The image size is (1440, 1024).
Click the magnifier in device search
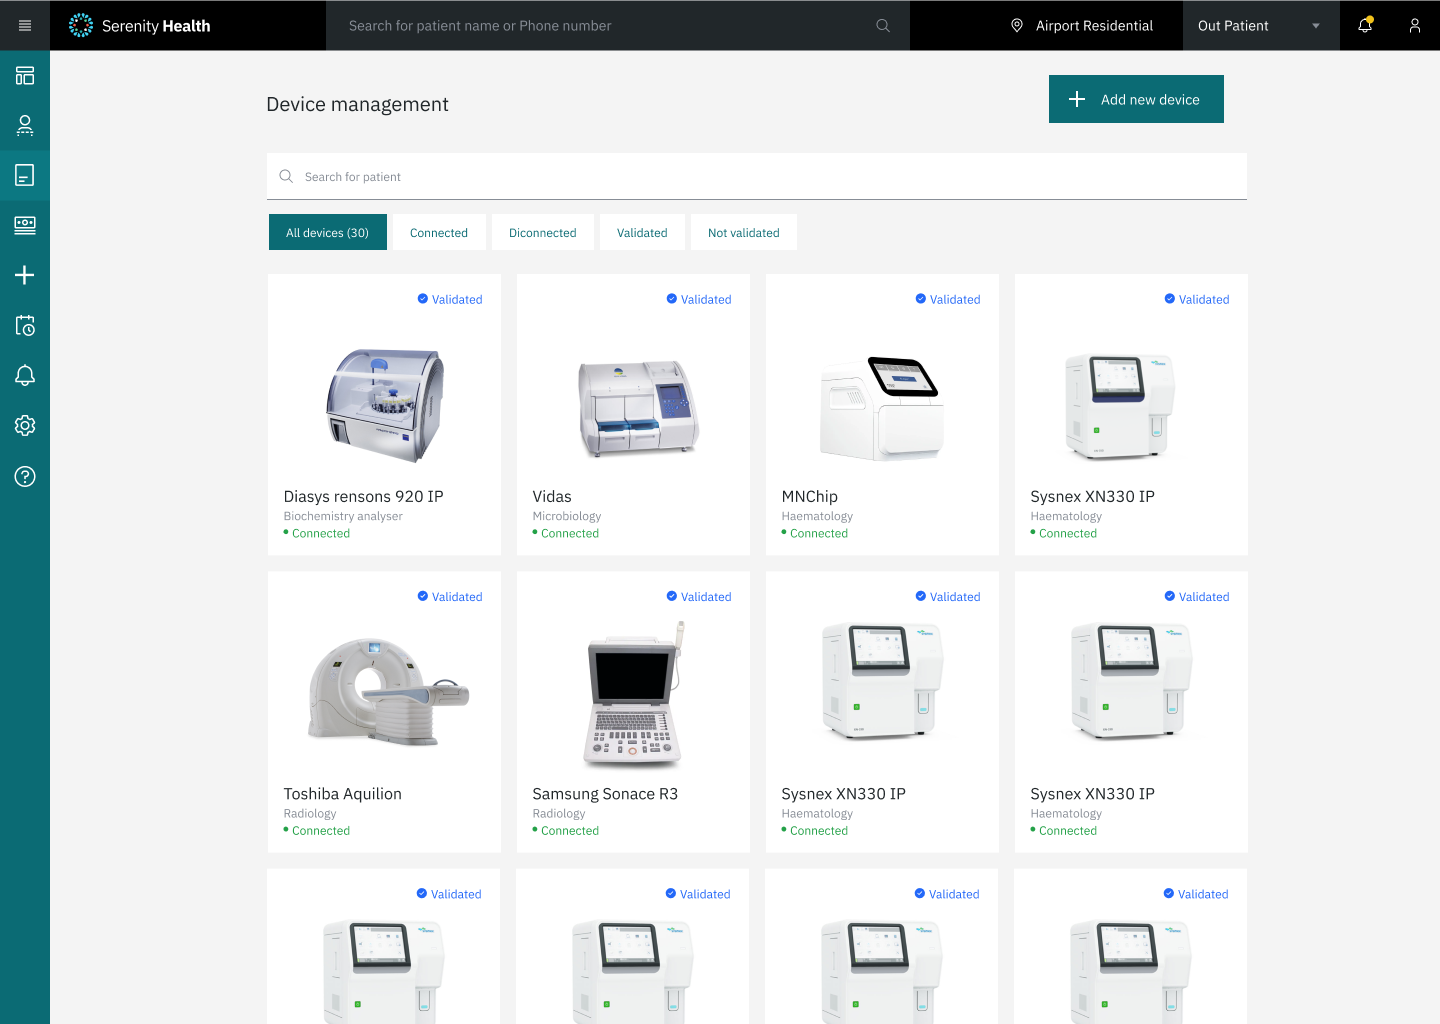286,176
